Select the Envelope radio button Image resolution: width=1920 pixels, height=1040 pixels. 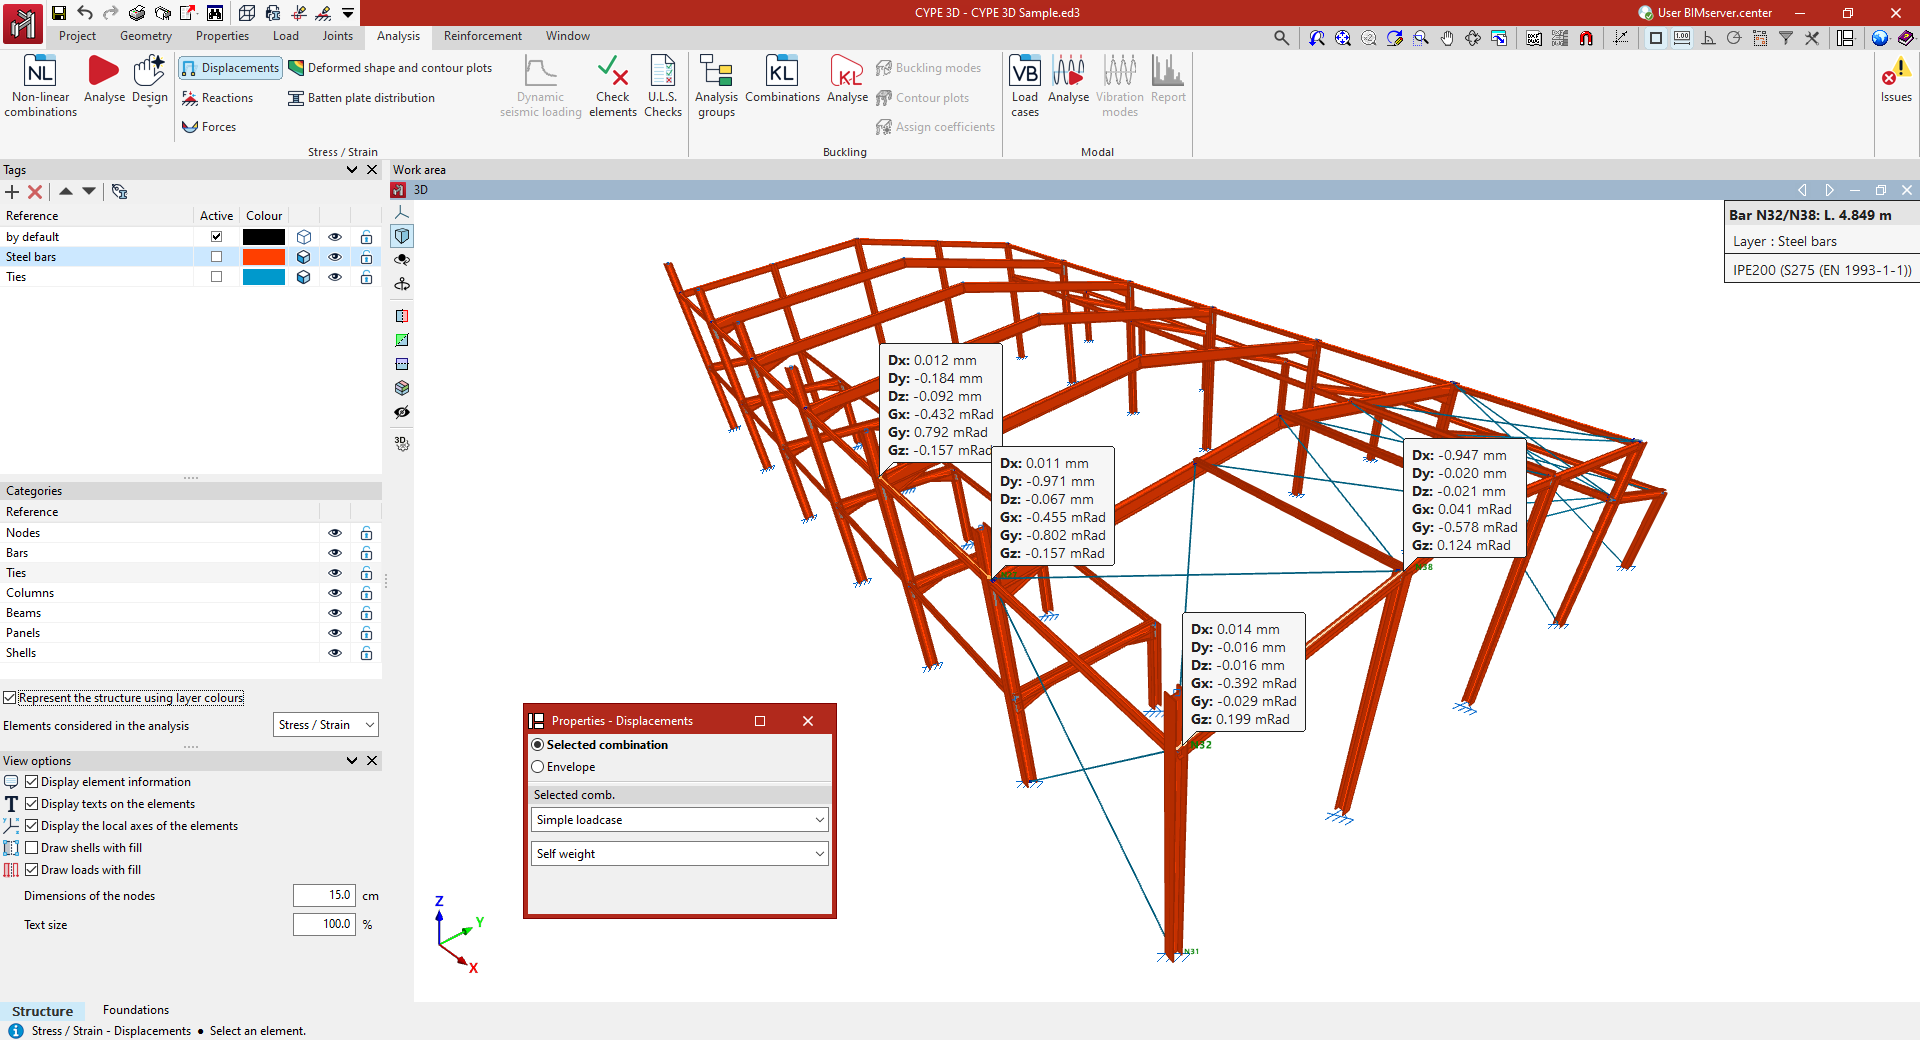[x=538, y=767]
